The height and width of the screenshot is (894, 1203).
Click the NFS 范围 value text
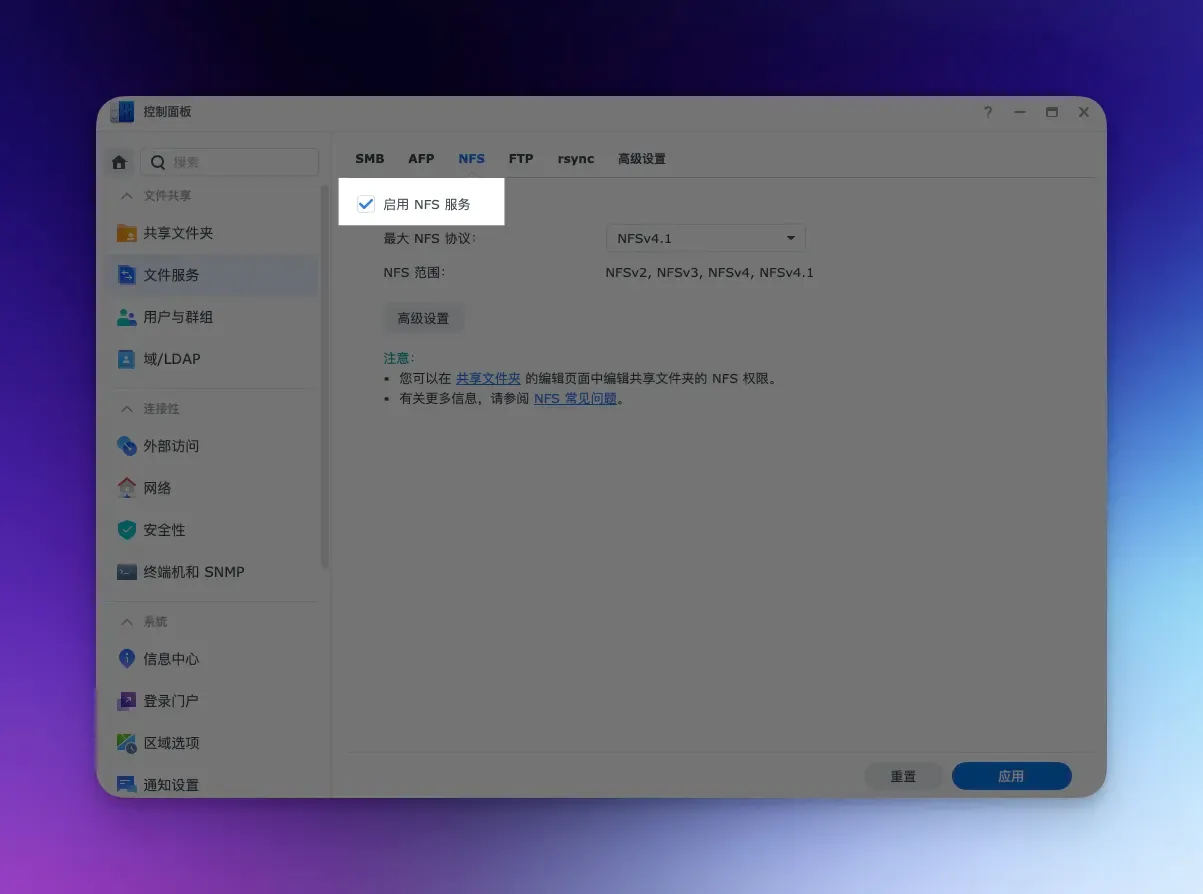[710, 272]
